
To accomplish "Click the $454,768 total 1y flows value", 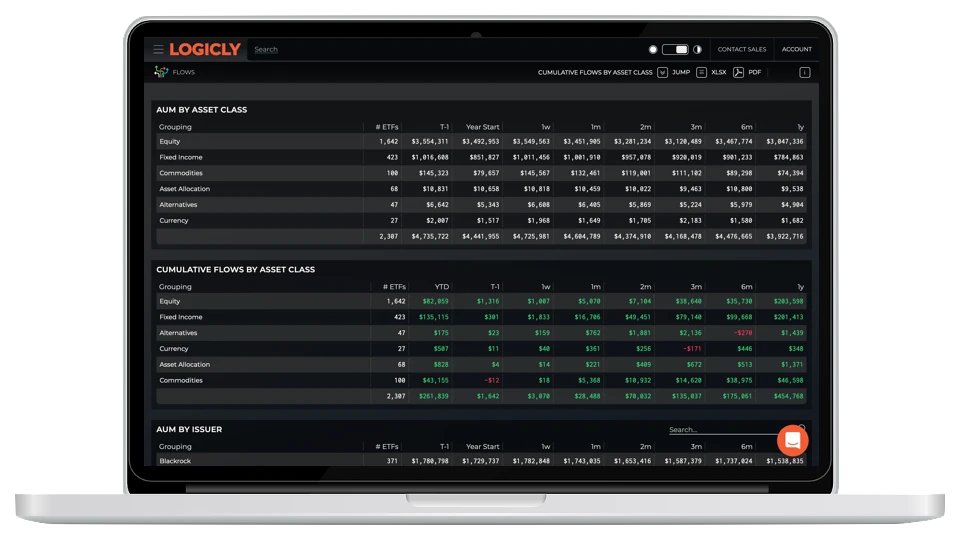I will coord(788,397).
